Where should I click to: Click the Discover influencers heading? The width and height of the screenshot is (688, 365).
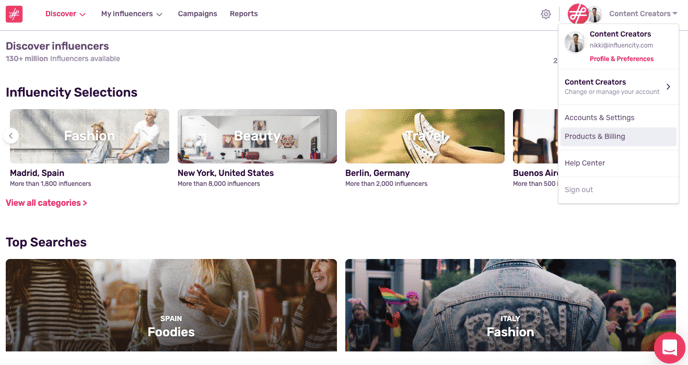click(x=57, y=46)
